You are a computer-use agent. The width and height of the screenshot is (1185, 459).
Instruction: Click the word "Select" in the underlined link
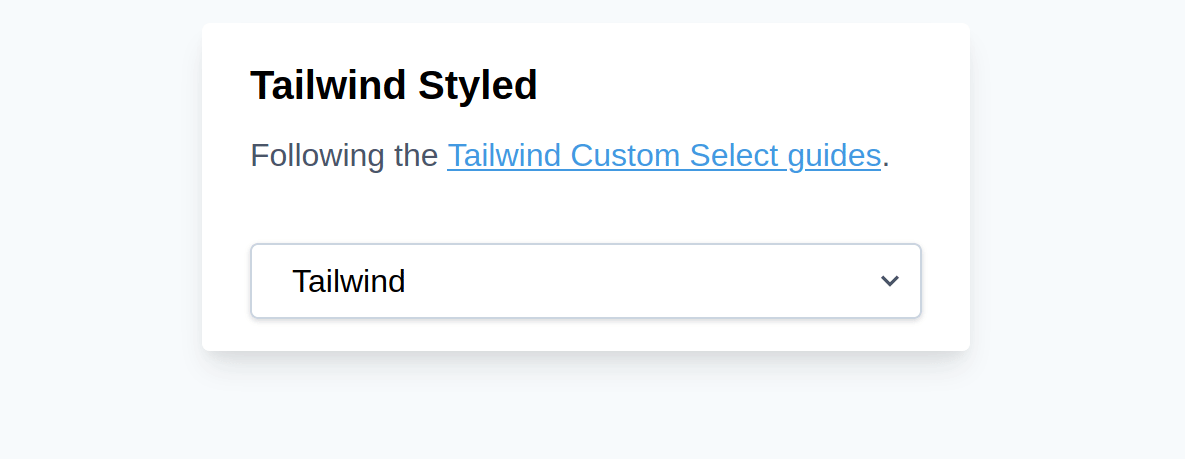[x=734, y=156]
